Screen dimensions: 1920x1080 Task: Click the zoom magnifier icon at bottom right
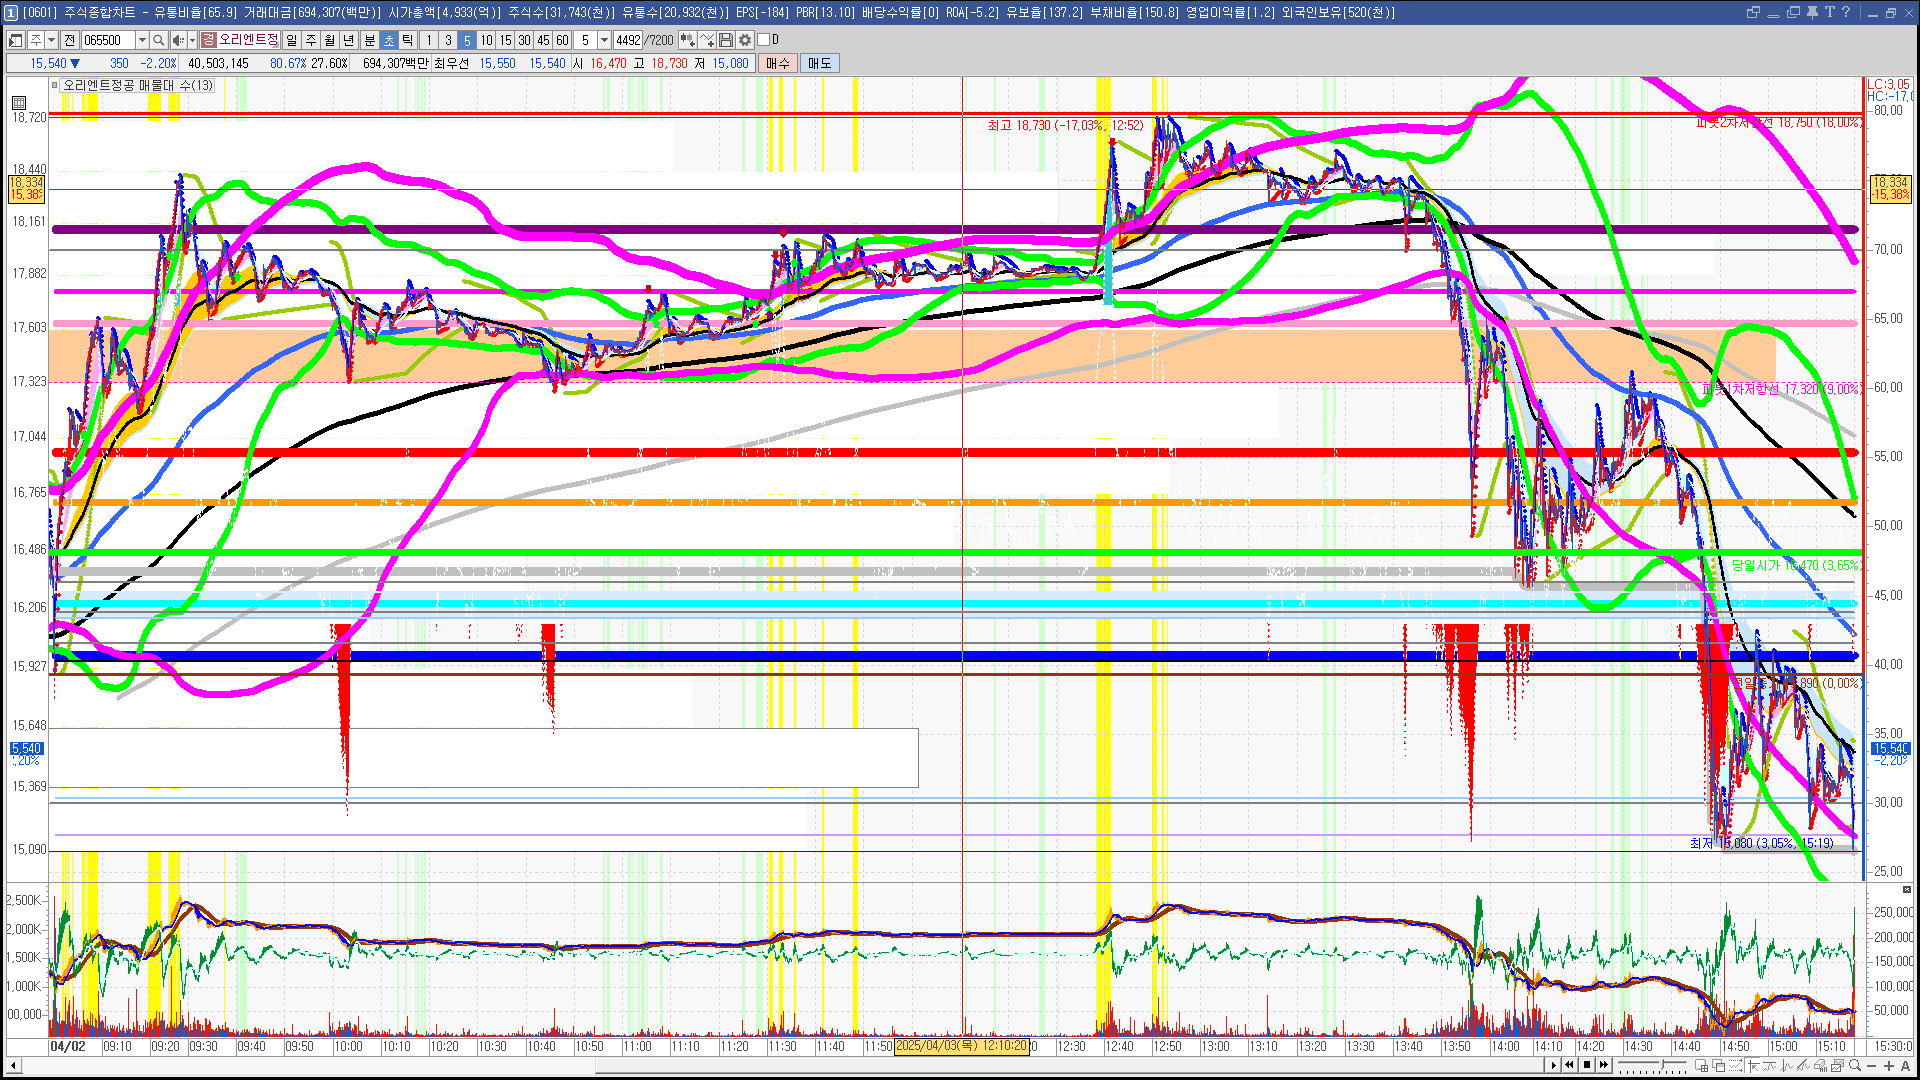(x=1854, y=1065)
